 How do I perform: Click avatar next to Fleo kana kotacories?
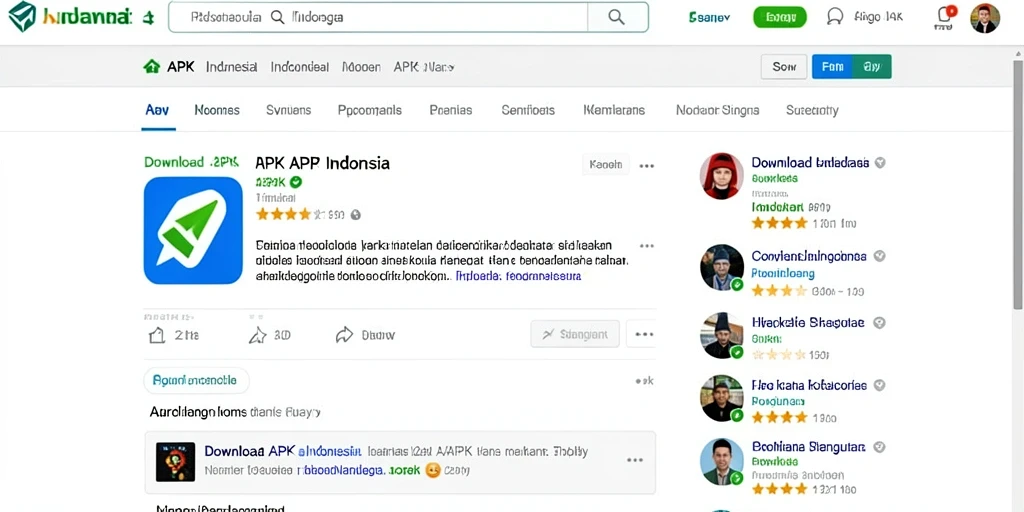pos(722,398)
